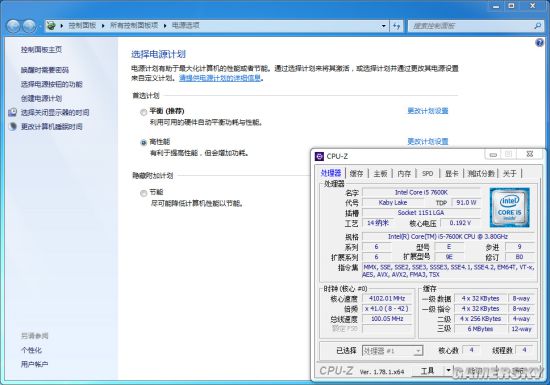Click the CPU-Z app icon in title bar
550x385 pixels.
coord(319,156)
